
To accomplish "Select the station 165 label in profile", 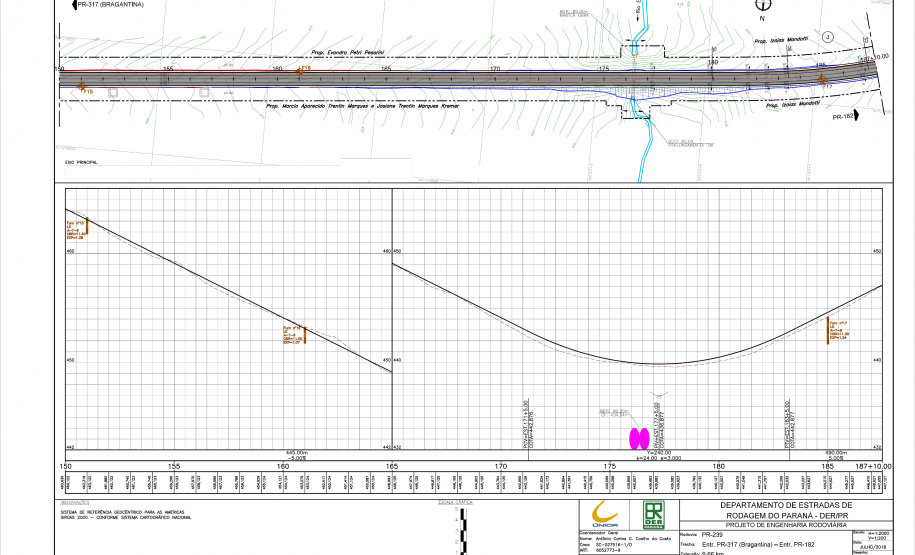I will (392, 466).
